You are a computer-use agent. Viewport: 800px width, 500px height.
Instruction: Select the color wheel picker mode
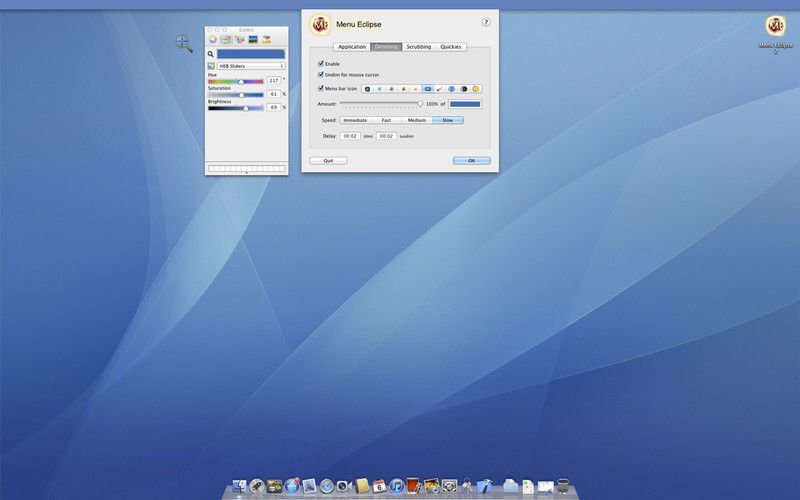pyautogui.click(x=213, y=40)
